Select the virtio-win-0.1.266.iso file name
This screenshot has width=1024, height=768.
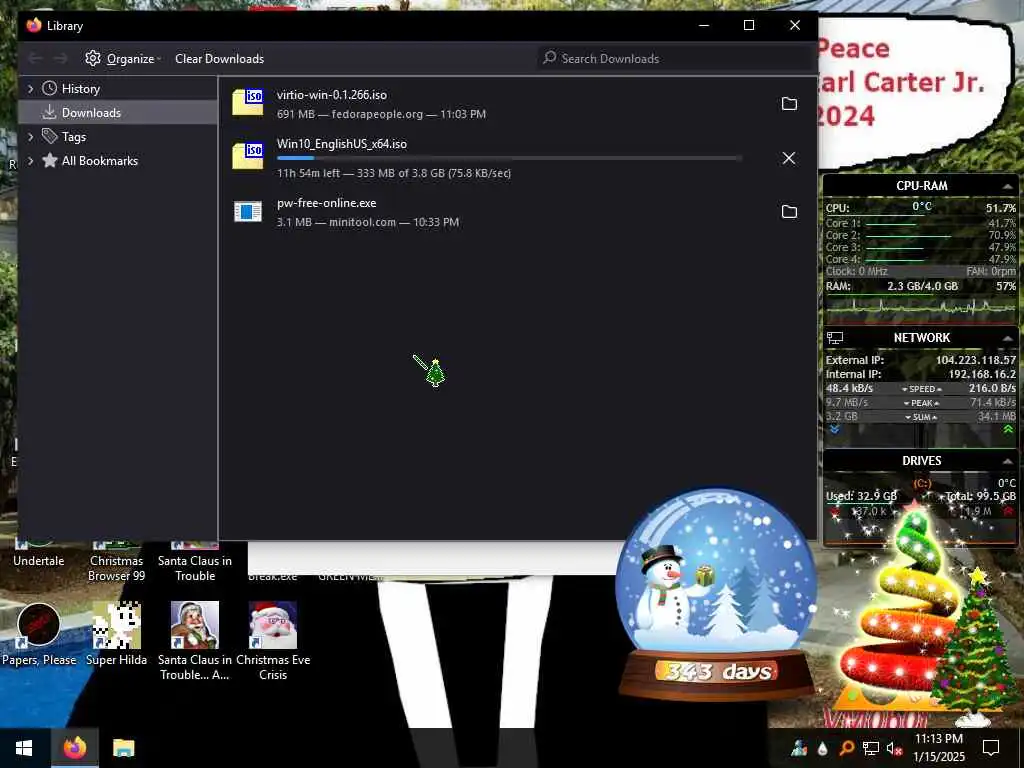(332, 95)
